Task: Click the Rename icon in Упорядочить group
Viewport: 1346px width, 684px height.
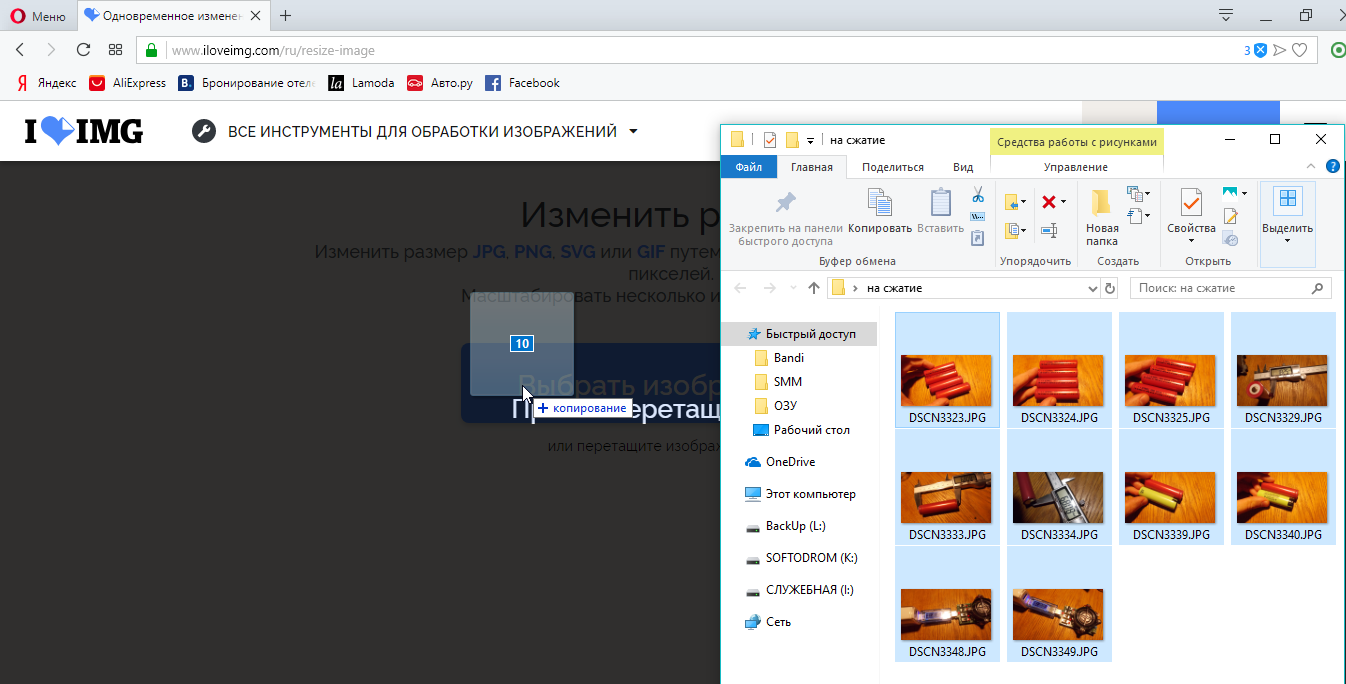Action: [1049, 231]
